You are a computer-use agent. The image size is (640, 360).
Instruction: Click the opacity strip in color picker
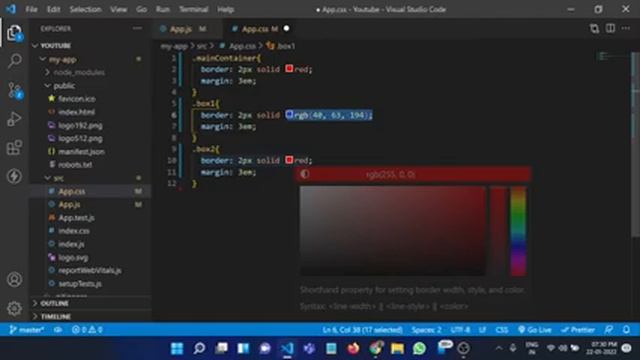point(498,231)
